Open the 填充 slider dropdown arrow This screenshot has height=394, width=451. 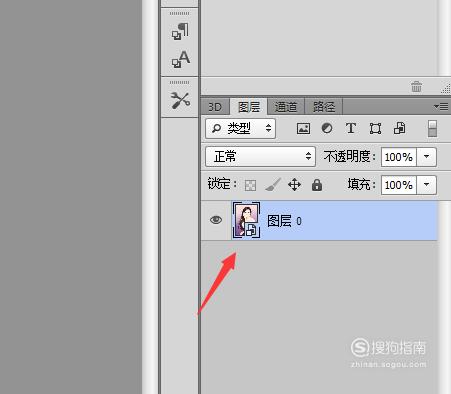pyautogui.click(x=426, y=185)
